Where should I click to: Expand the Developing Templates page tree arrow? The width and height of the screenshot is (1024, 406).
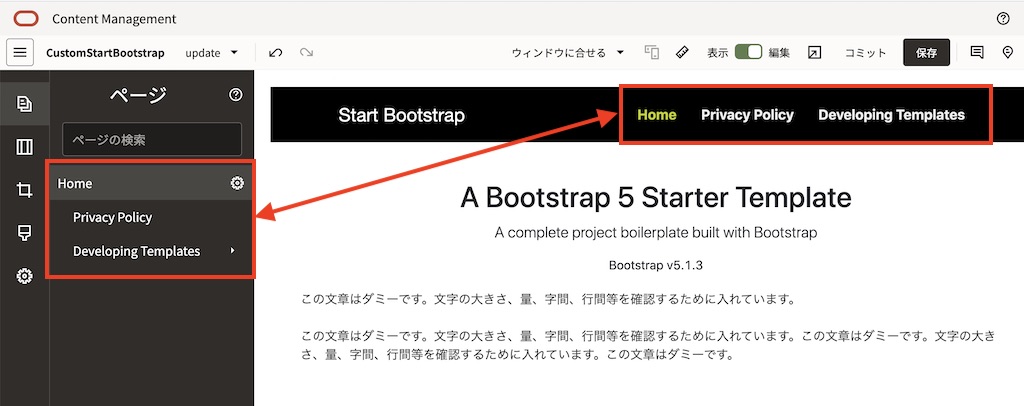tap(233, 251)
